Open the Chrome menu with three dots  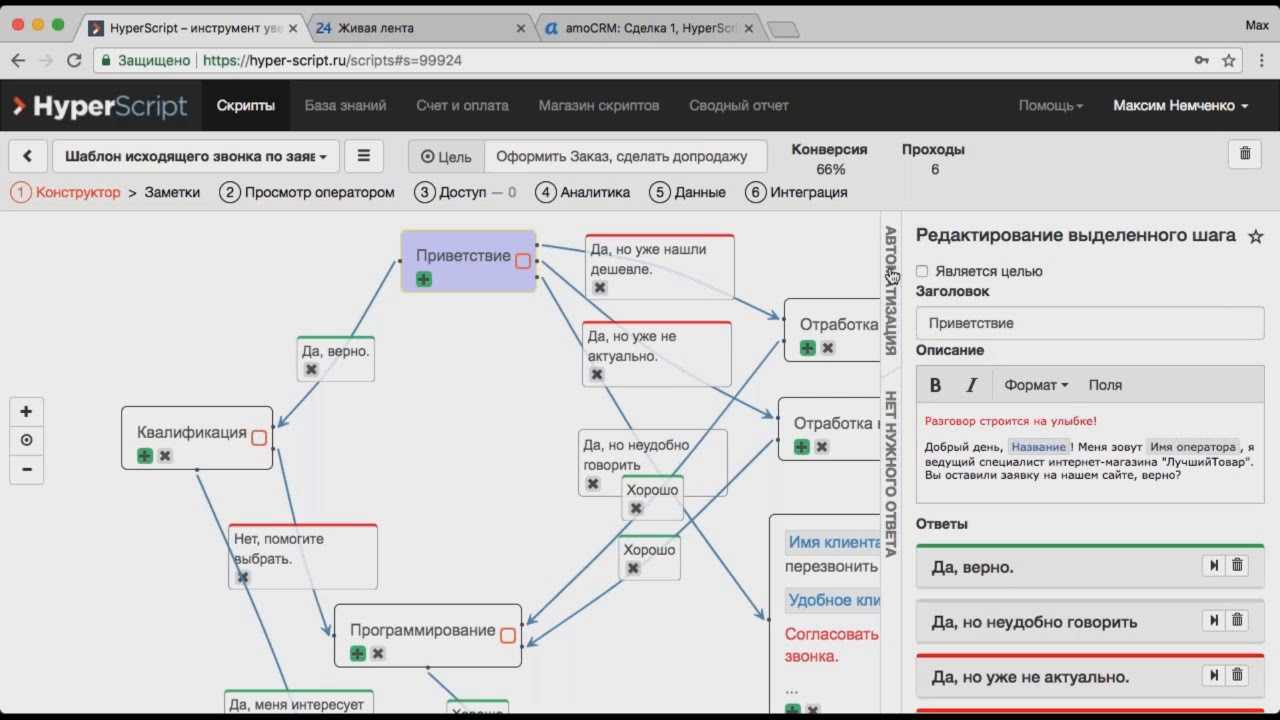coord(1260,60)
